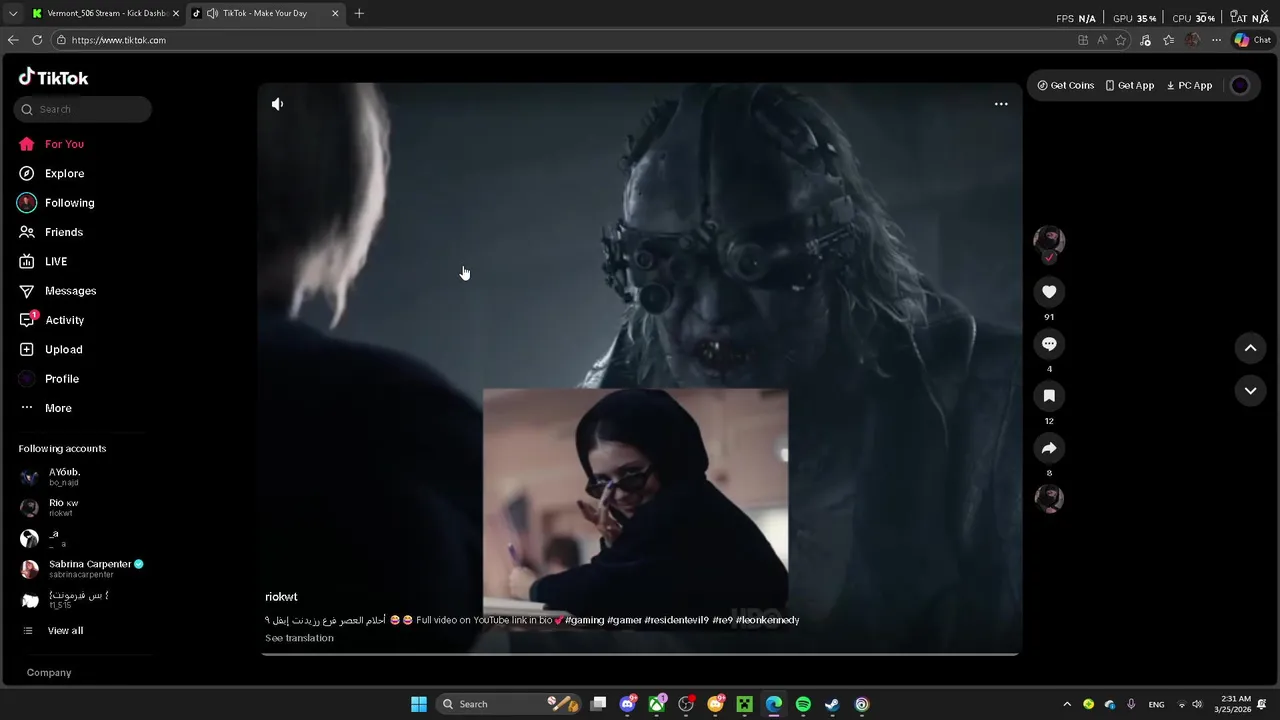This screenshot has height=720, width=1280.
Task: Expand the Company footer section
Action: (49, 673)
